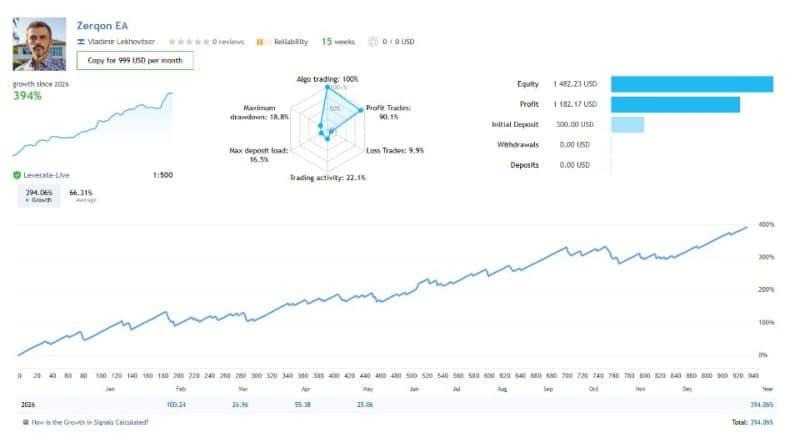800x448 pixels.
Task: Click the star rating icons
Action: (189, 42)
